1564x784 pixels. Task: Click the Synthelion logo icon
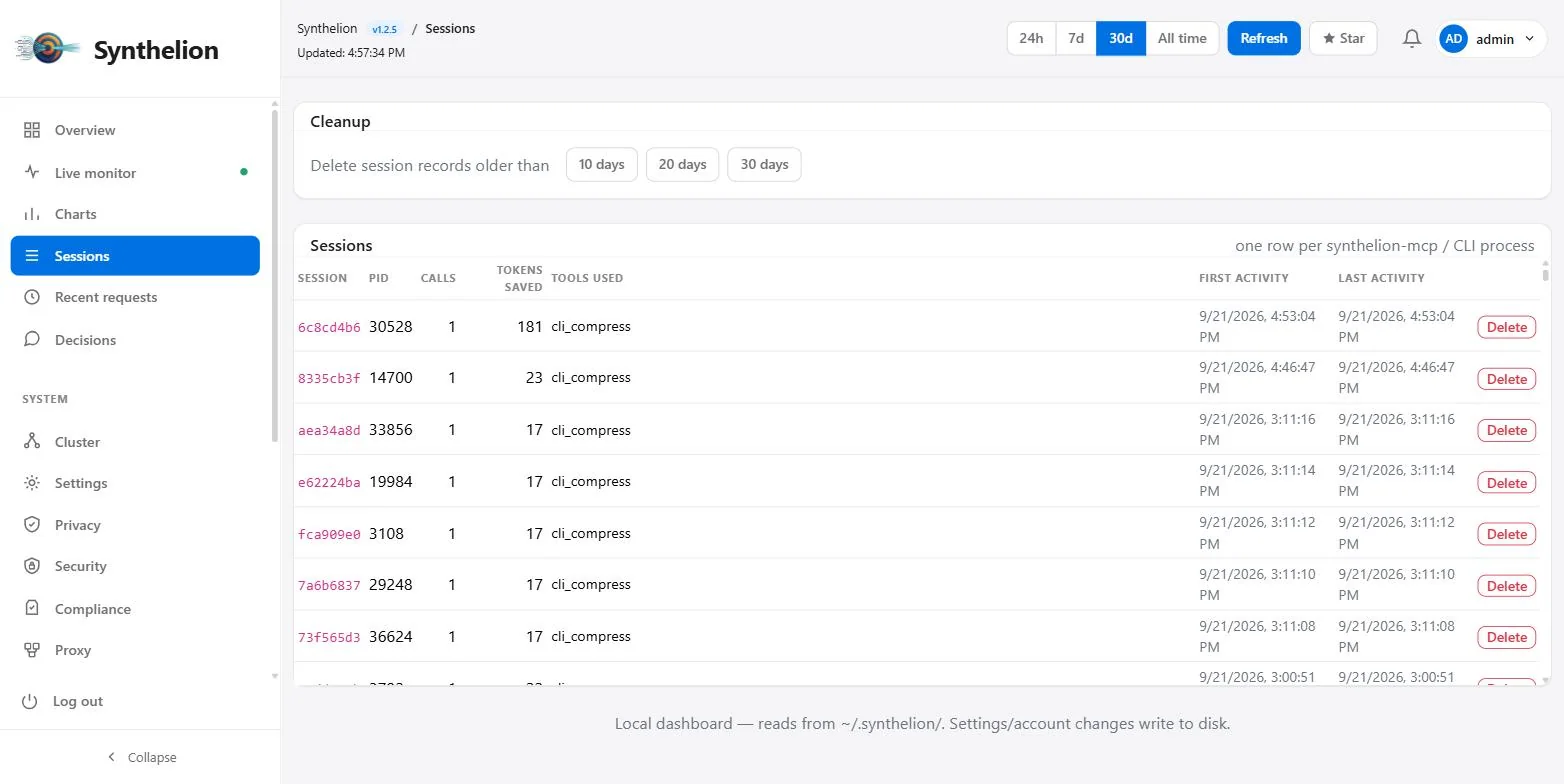[x=47, y=48]
